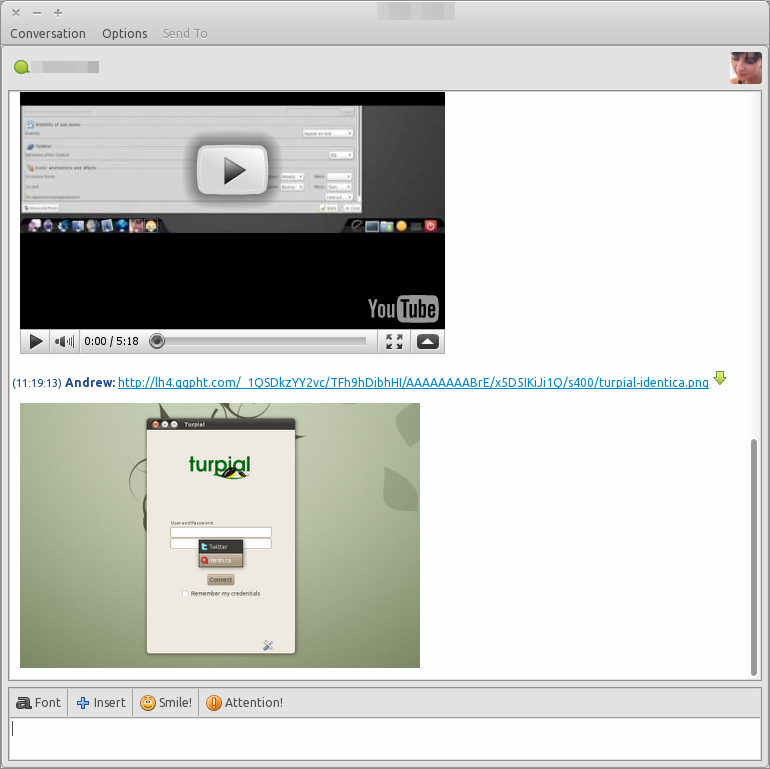770x769 pixels.
Task: Click the Twitter option in image preview
Action: click(220, 547)
